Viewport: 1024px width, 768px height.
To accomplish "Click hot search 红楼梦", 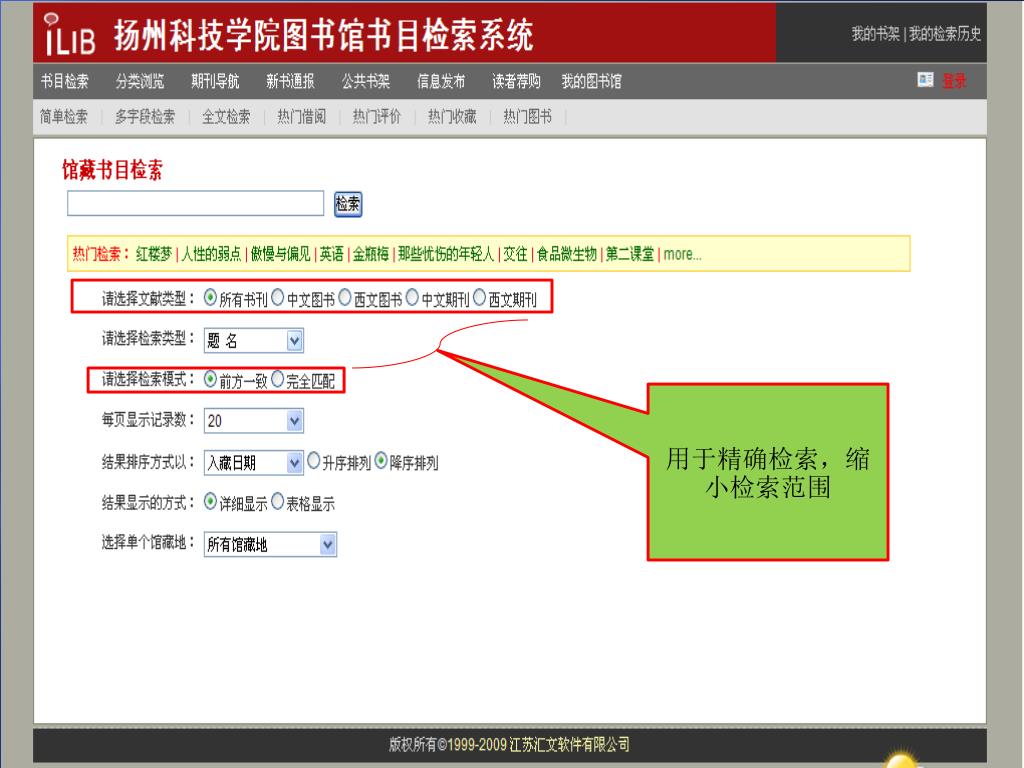I will click(x=154, y=253).
